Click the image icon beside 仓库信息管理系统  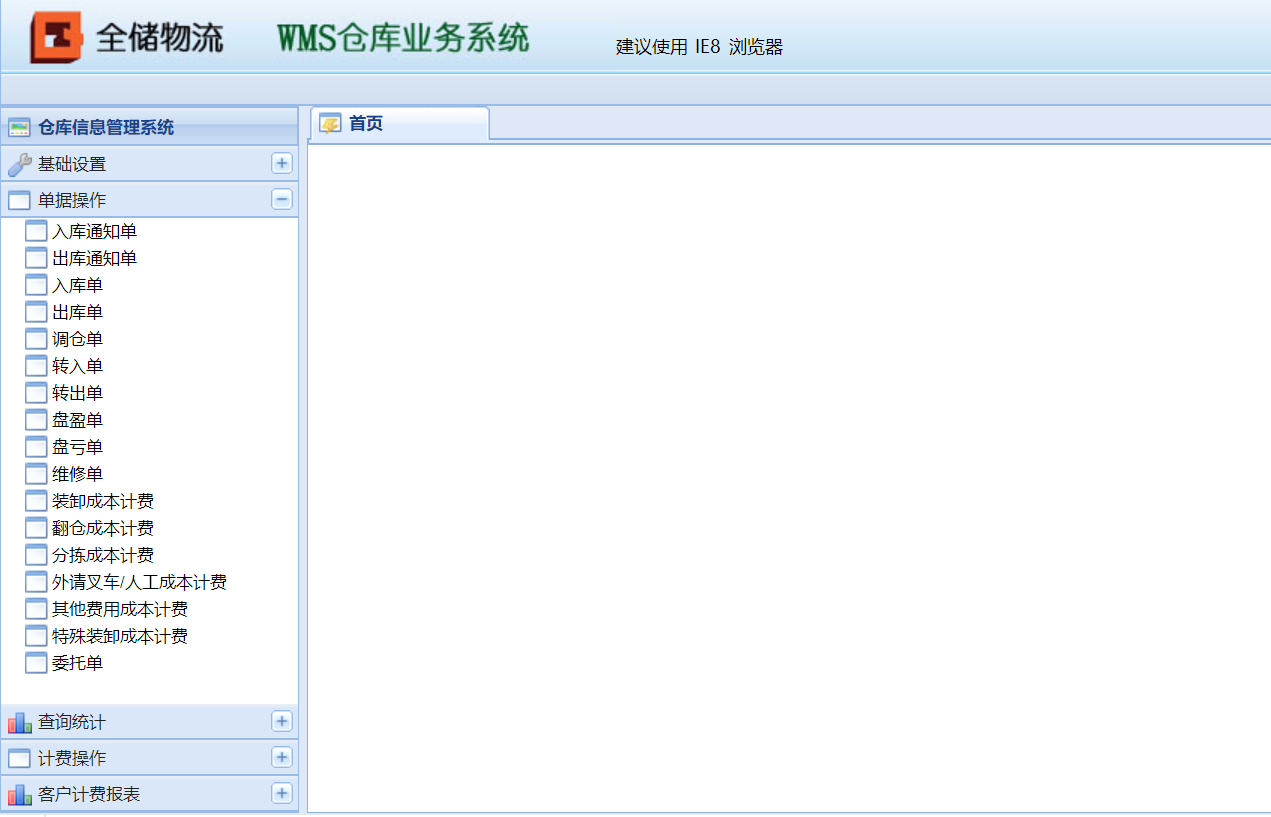coord(20,127)
